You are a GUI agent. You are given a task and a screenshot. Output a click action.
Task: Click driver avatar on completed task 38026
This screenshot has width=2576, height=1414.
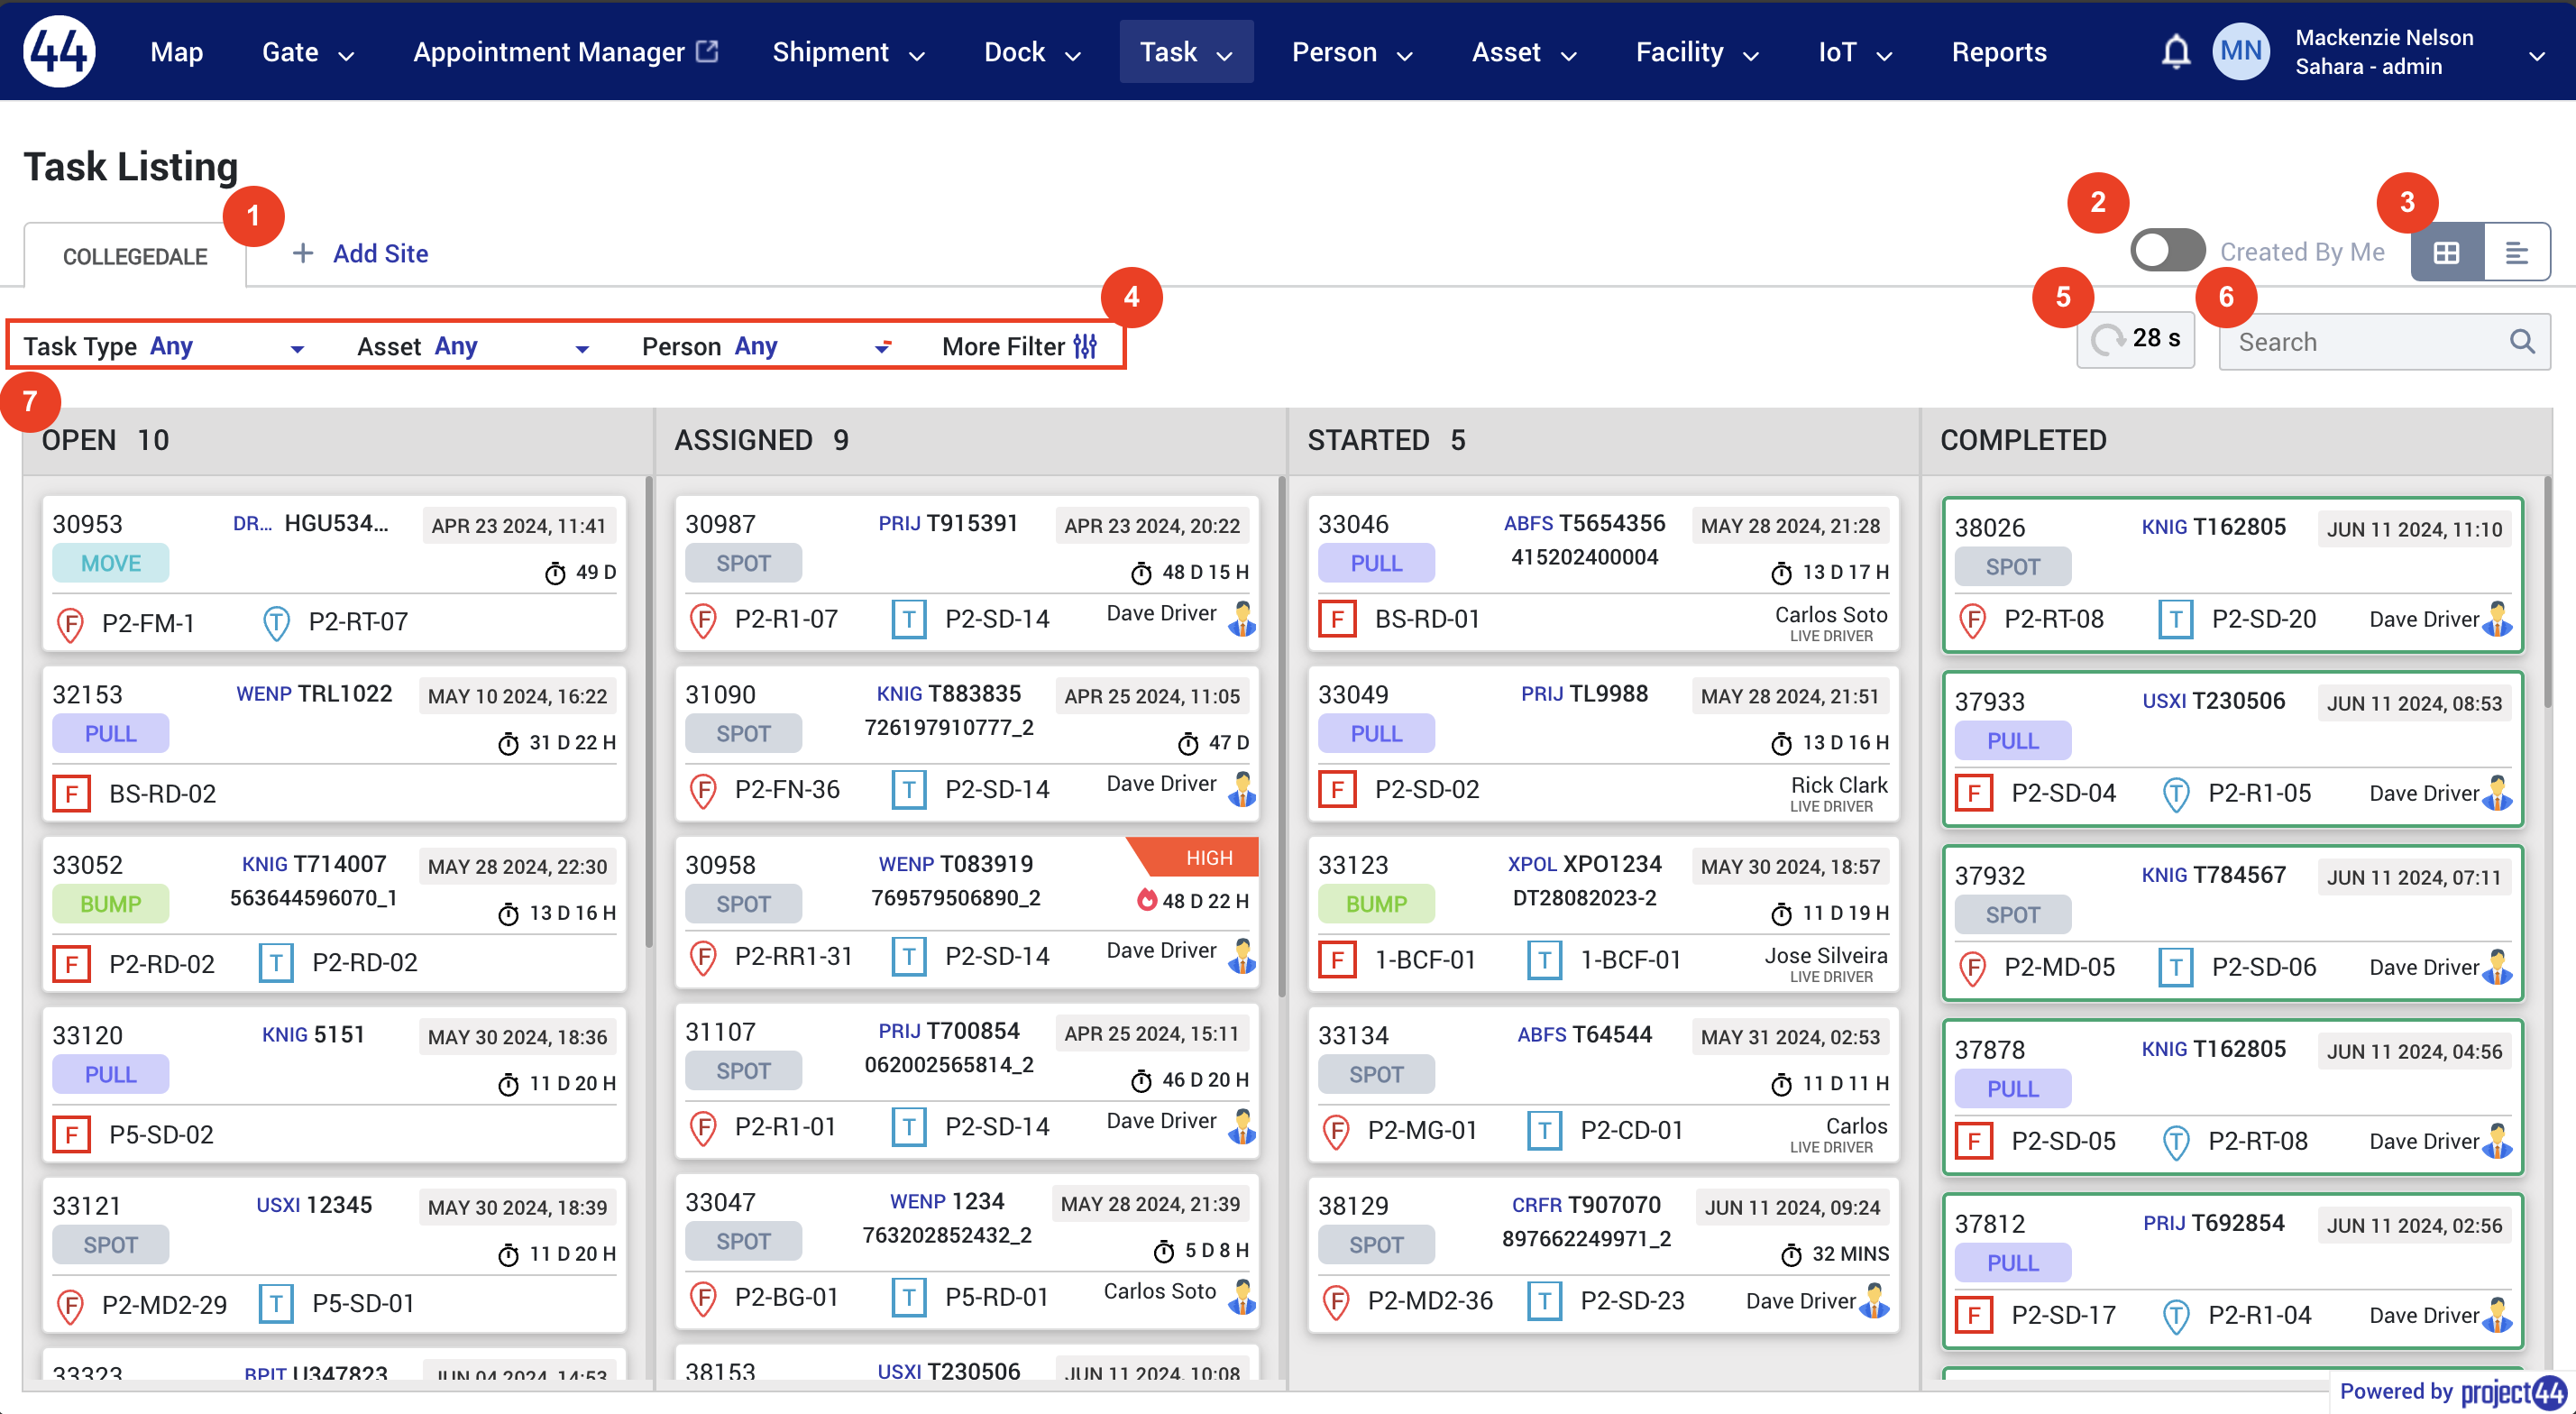coord(2497,619)
